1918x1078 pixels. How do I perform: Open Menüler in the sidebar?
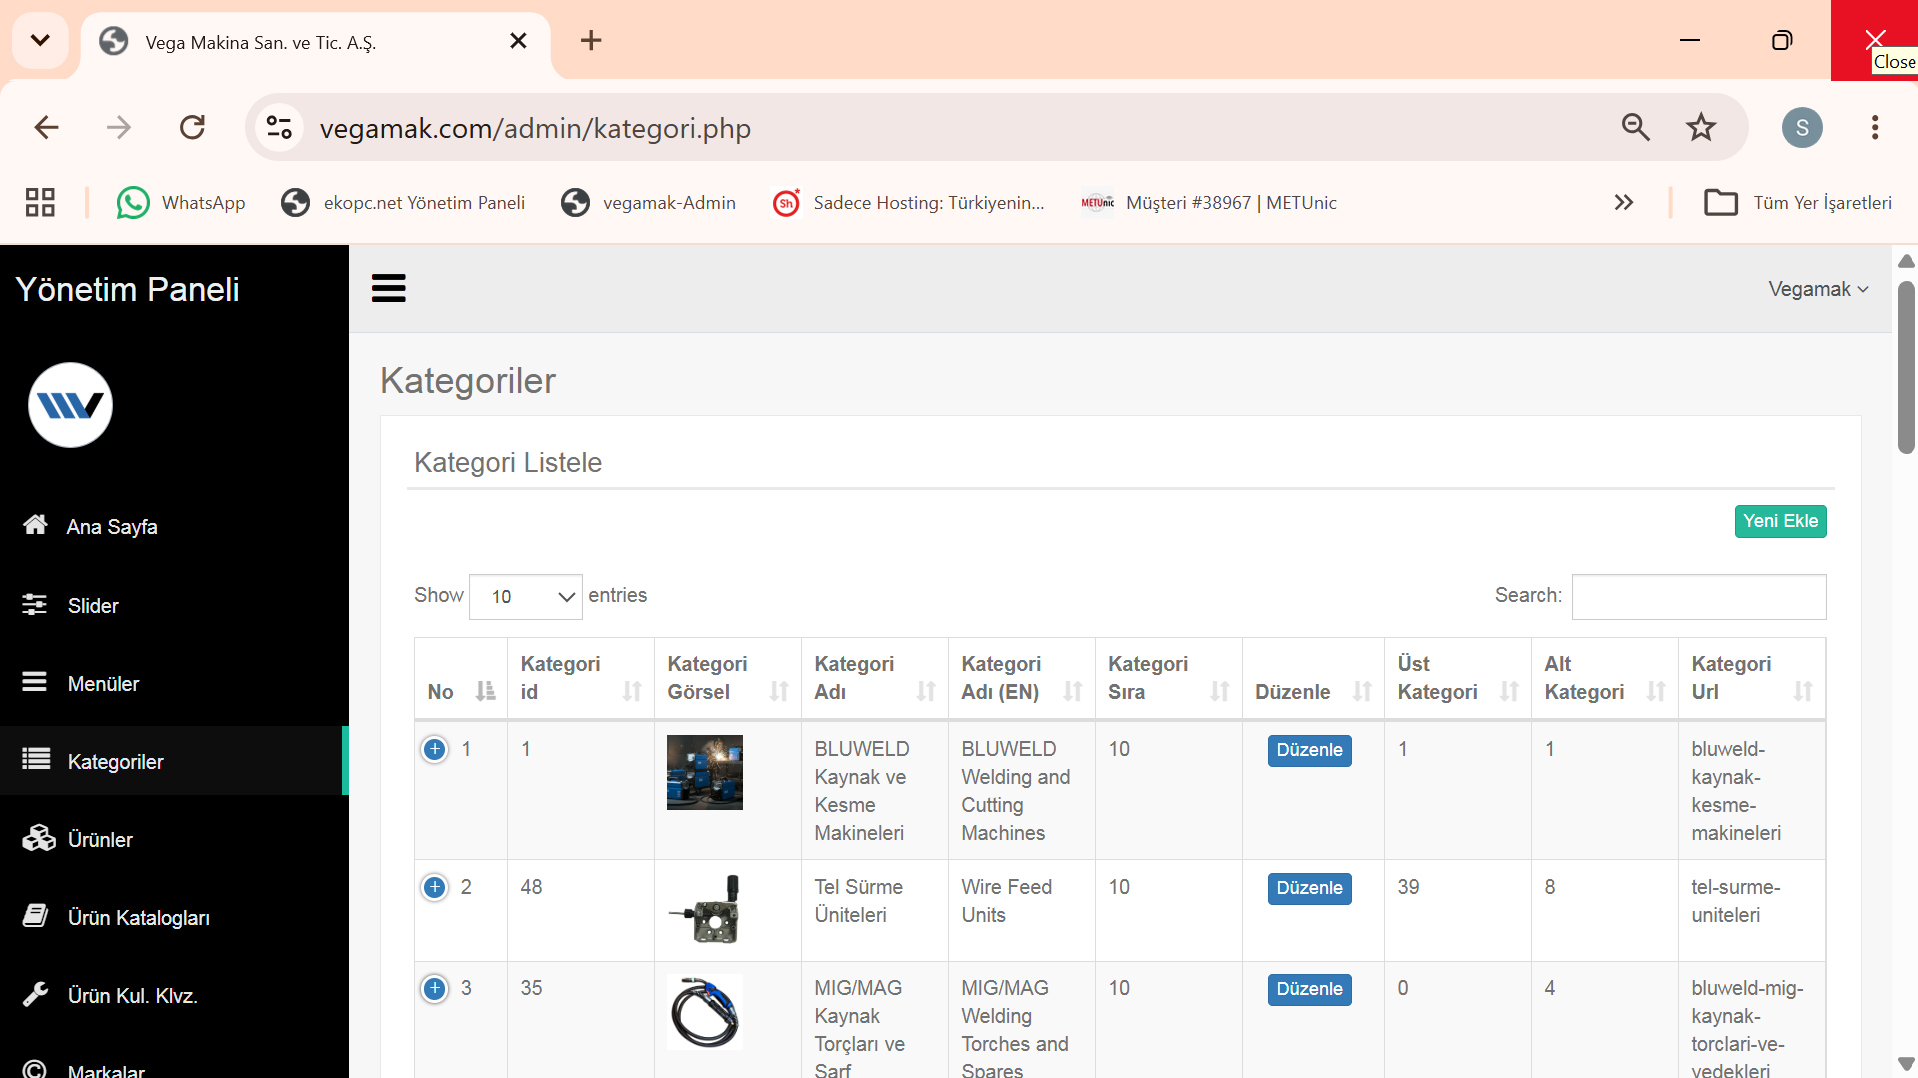pos(172,683)
